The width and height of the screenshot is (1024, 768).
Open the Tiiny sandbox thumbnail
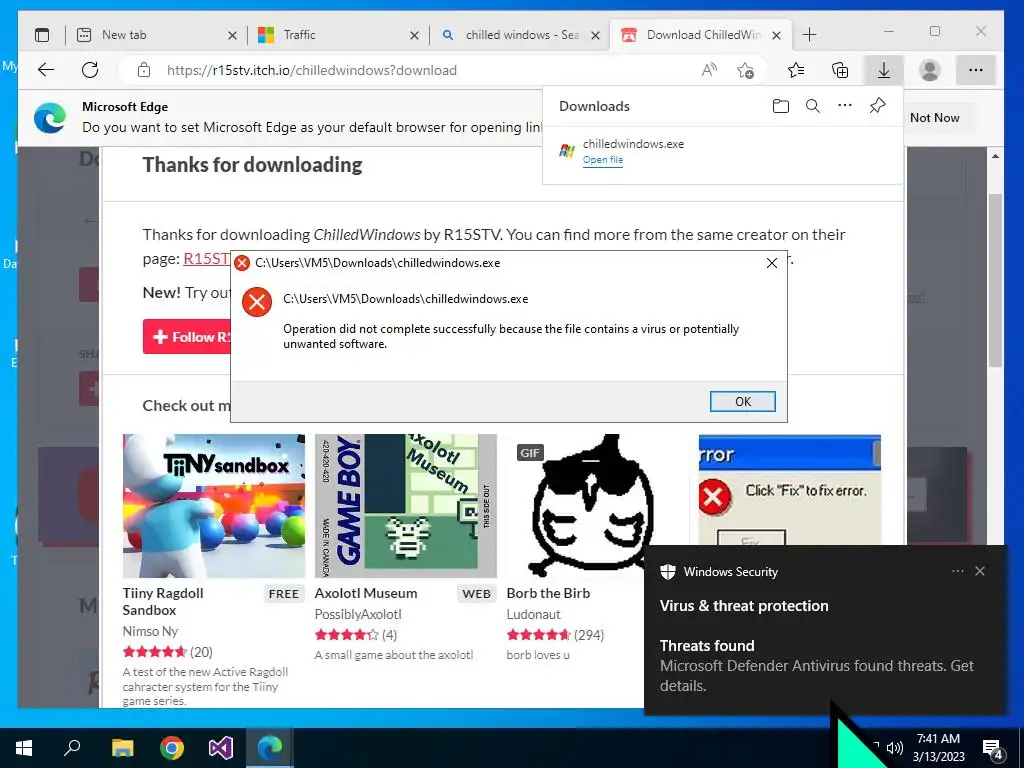pos(214,505)
